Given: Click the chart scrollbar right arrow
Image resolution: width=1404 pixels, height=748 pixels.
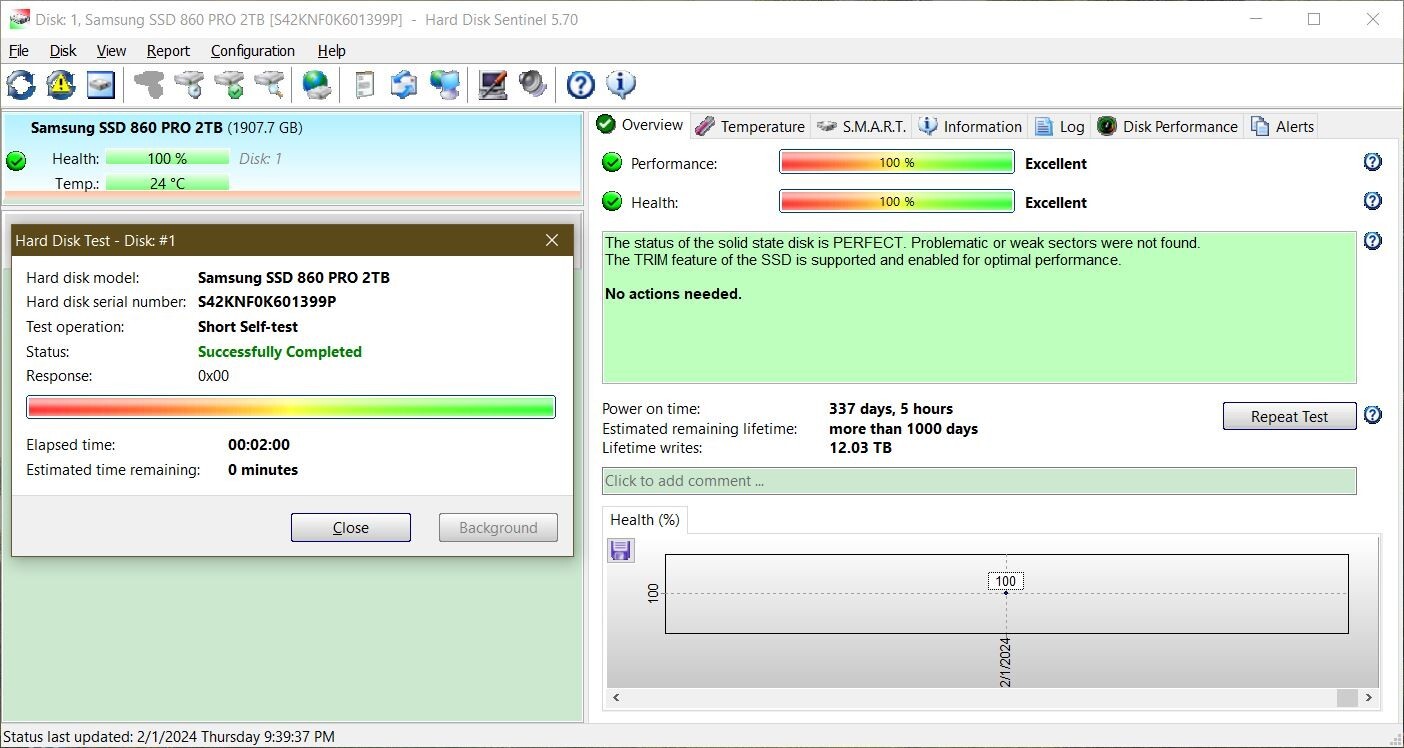Looking at the screenshot, I should [1368, 698].
